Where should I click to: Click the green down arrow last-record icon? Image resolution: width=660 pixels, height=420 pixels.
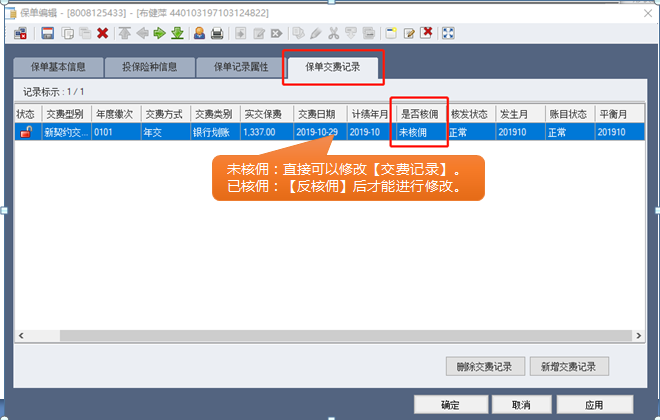coord(177,33)
